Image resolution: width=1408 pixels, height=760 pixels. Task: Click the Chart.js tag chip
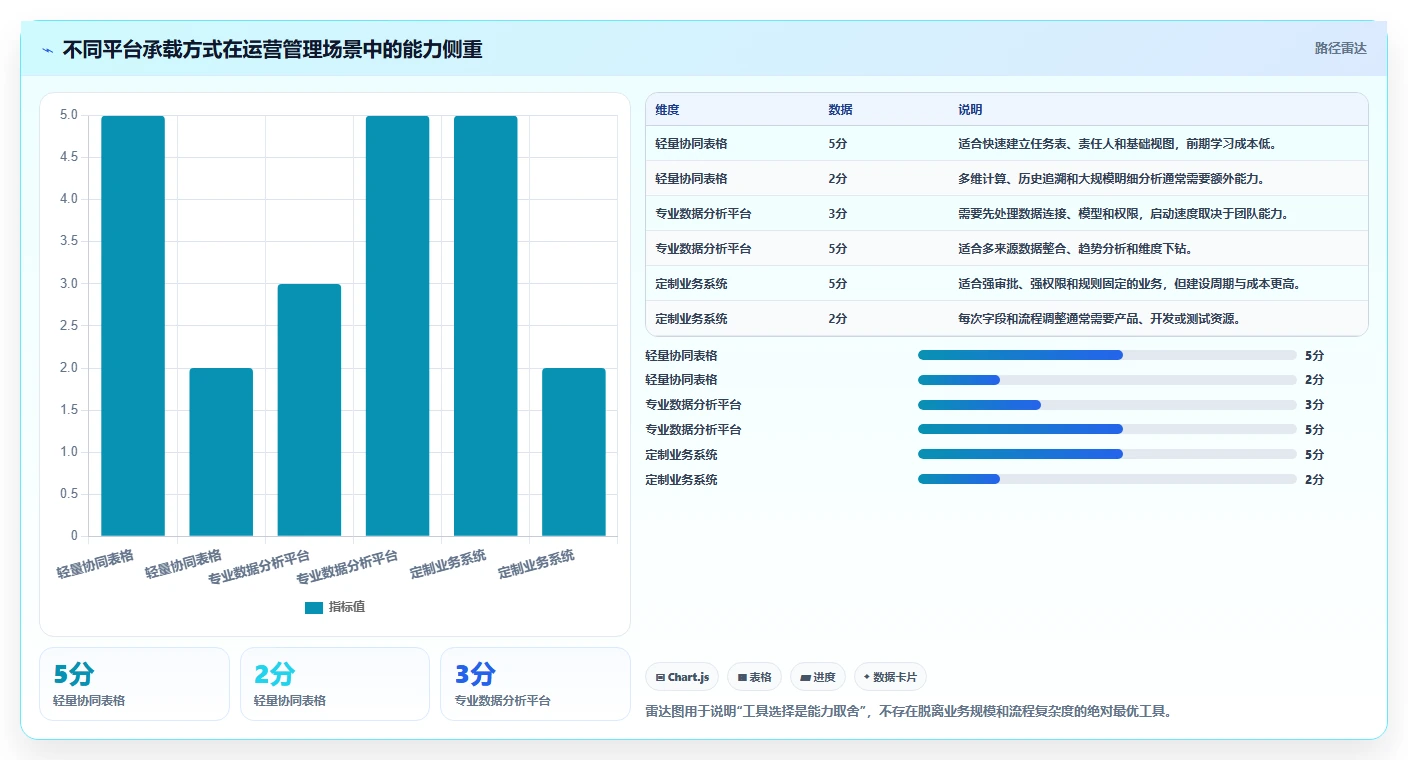(x=682, y=677)
